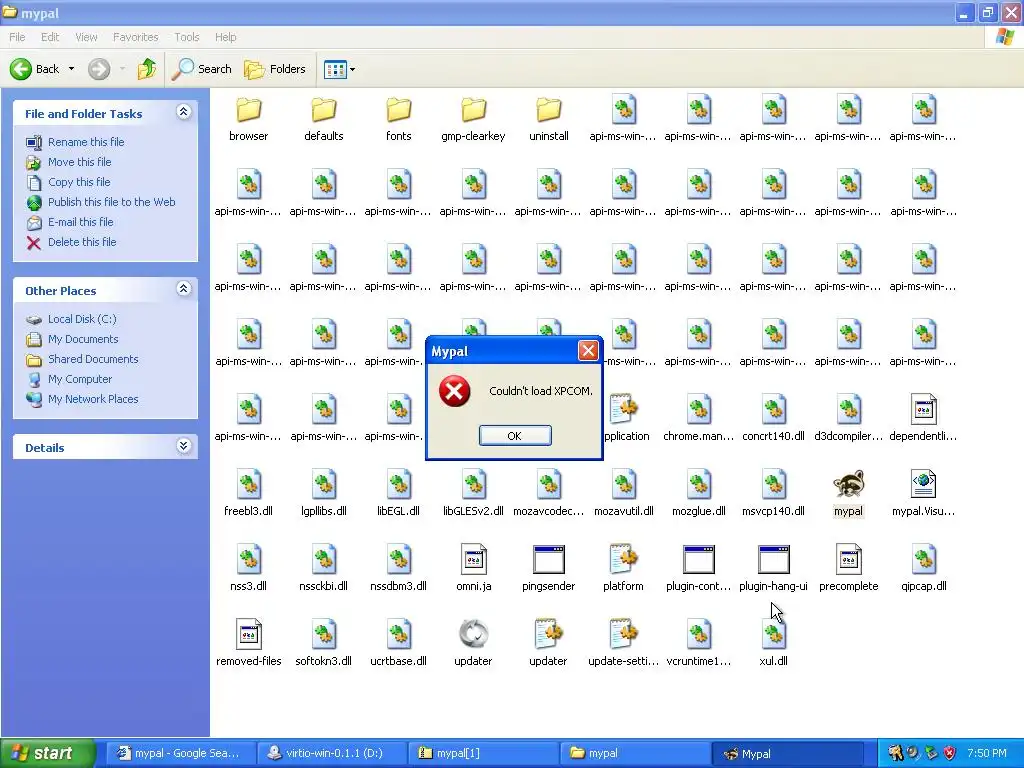1024x768 pixels.
Task: Select the mypal.VisualElementsManifest file
Action: point(923,494)
